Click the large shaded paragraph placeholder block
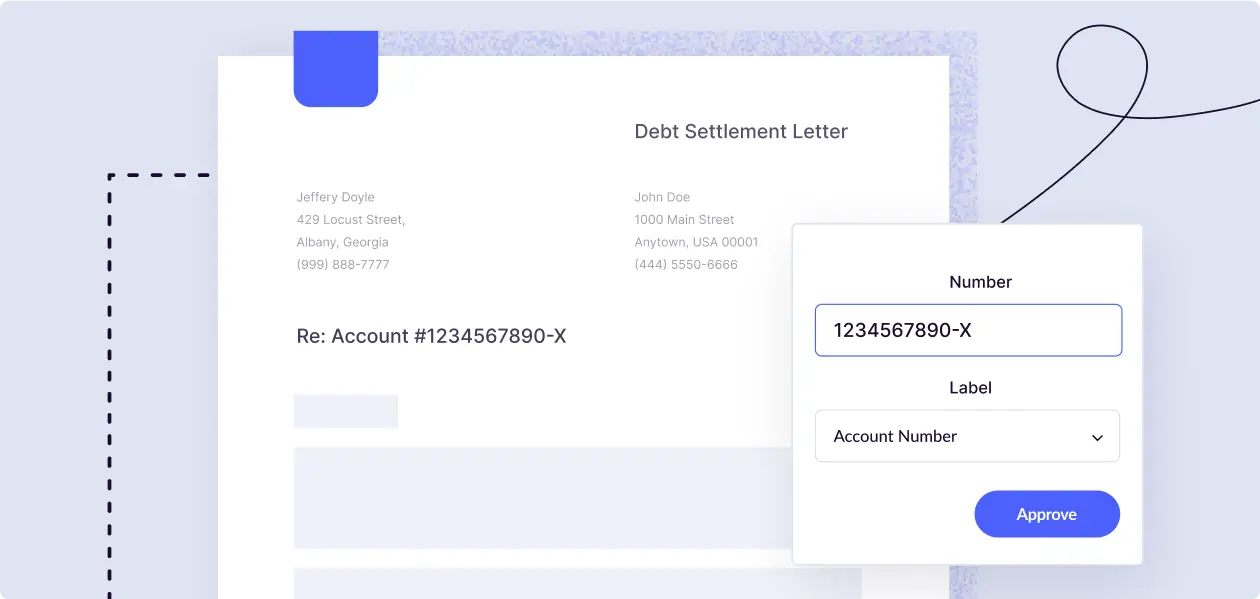1260x599 pixels. coord(545,497)
